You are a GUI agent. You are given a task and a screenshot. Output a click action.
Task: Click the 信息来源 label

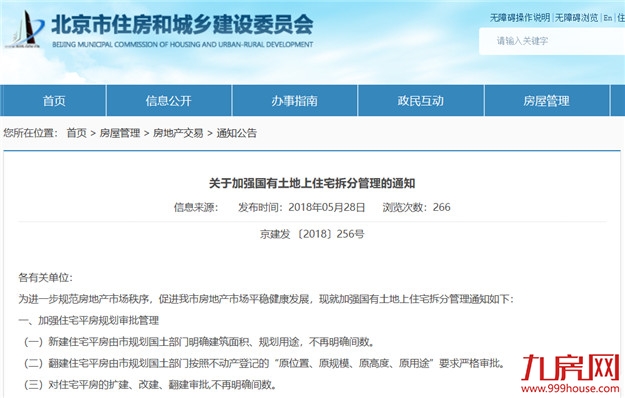point(196,207)
